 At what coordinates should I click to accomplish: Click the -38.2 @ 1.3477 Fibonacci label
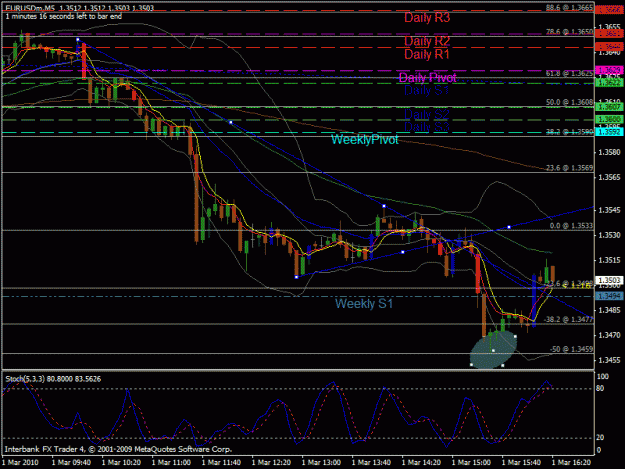pyautogui.click(x=568, y=319)
